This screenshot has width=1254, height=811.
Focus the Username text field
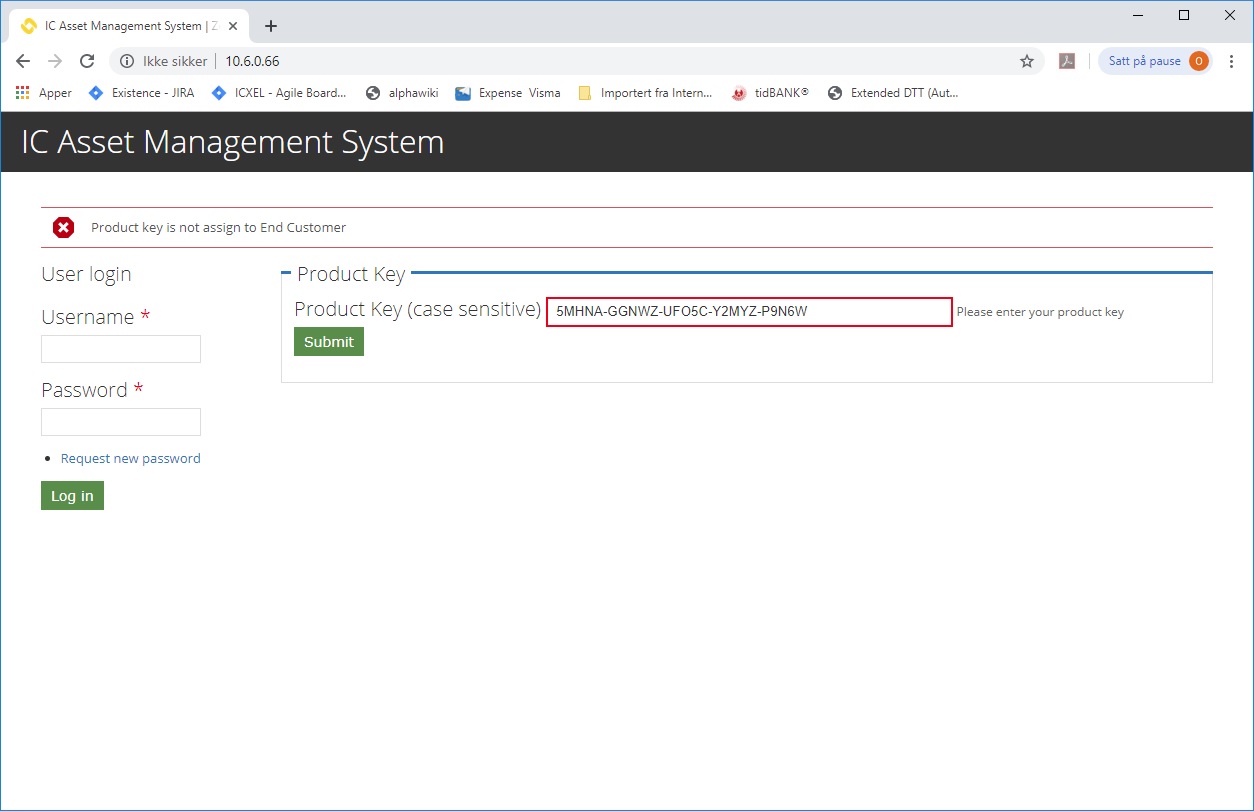pos(121,349)
